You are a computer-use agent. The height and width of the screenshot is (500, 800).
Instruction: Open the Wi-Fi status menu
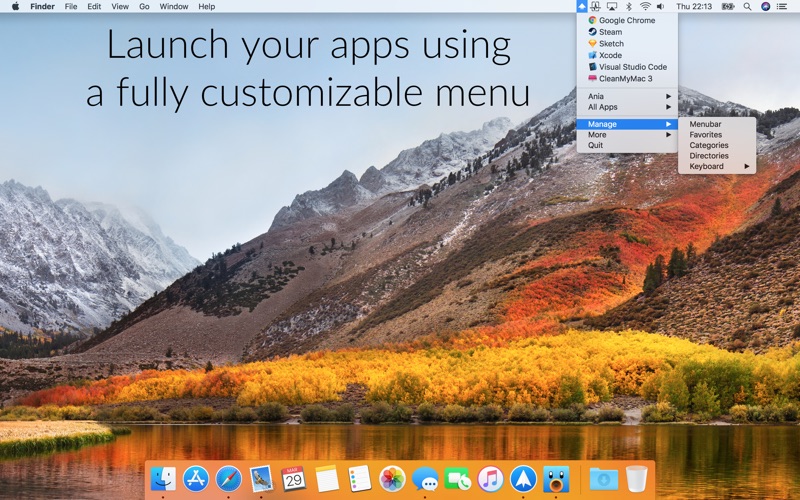click(x=645, y=6)
